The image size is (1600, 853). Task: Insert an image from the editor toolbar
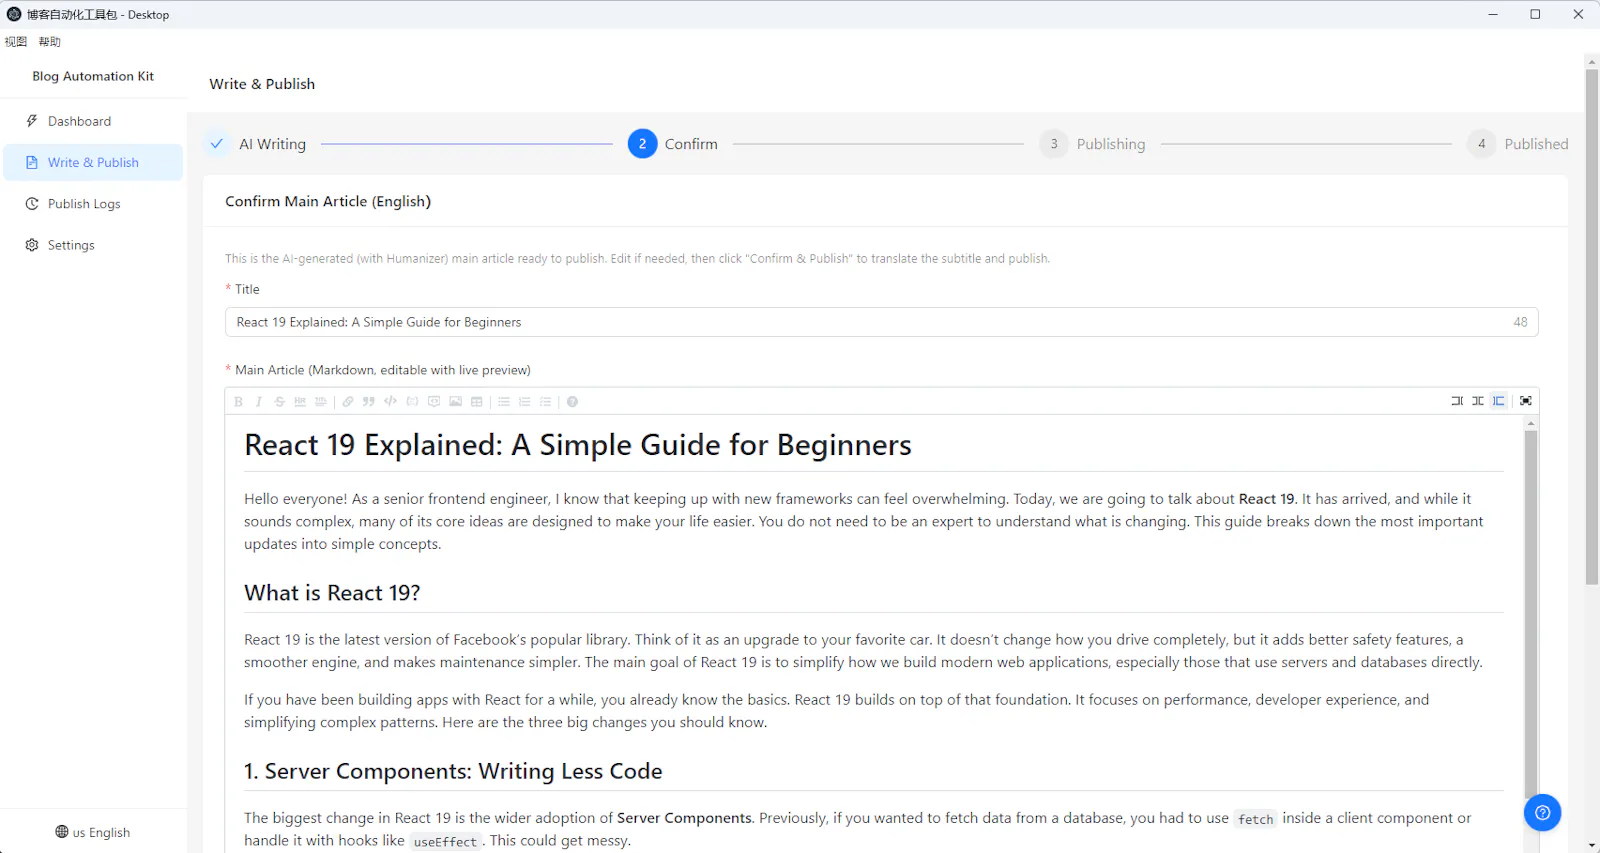pyautogui.click(x=456, y=402)
